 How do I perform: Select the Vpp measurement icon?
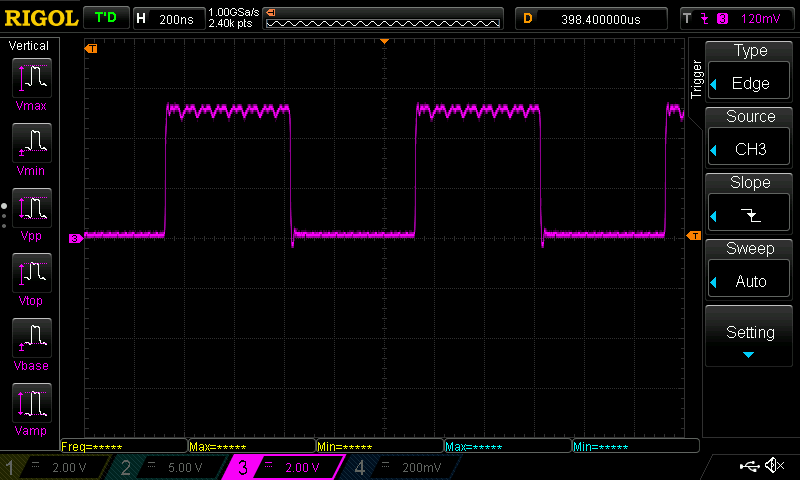click(x=32, y=208)
